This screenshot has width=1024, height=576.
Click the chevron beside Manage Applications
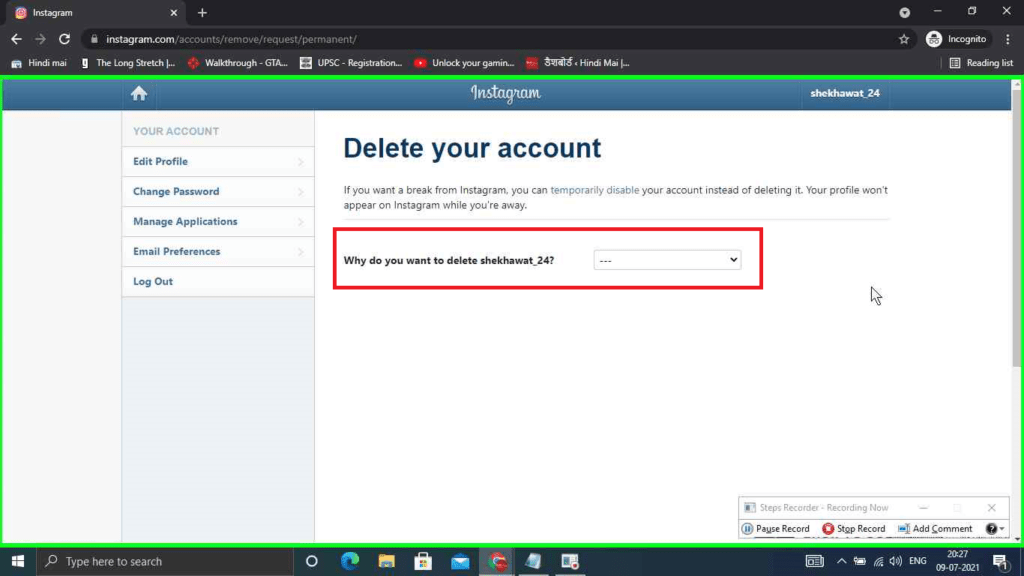(x=300, y=222)
